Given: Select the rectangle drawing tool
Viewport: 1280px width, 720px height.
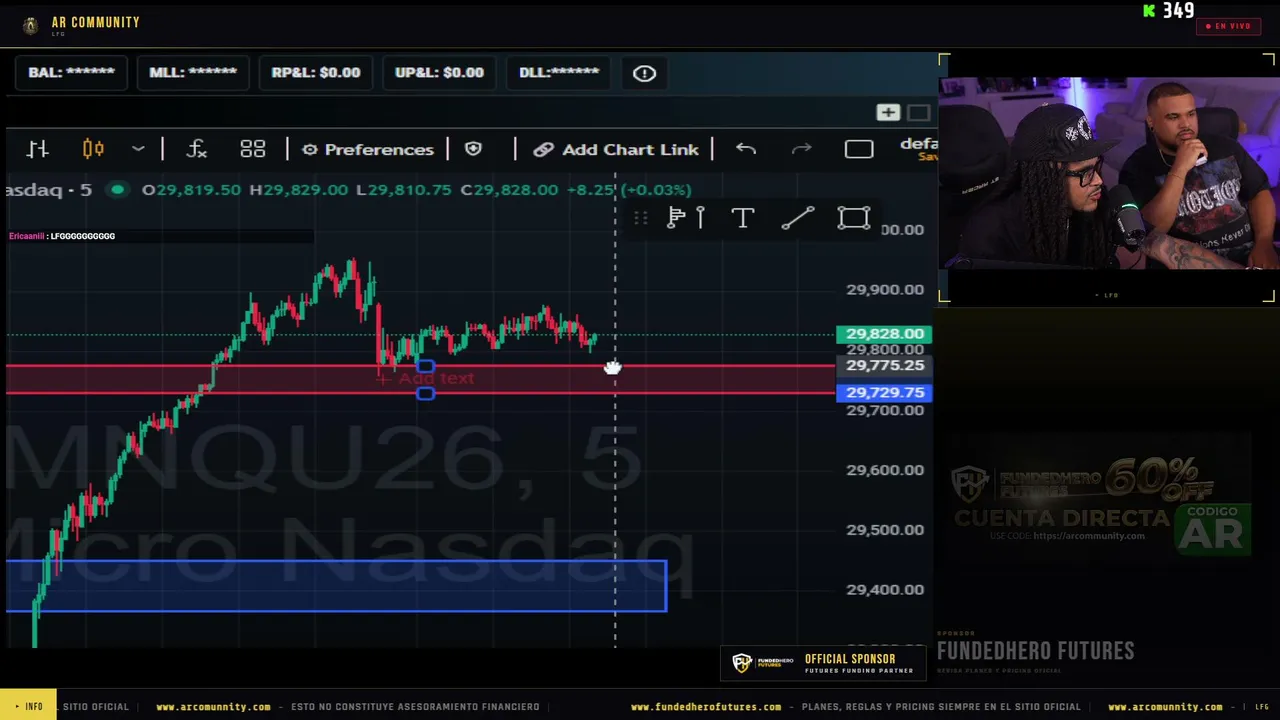Looking at the screenshot, I should (x=854, y=218).
